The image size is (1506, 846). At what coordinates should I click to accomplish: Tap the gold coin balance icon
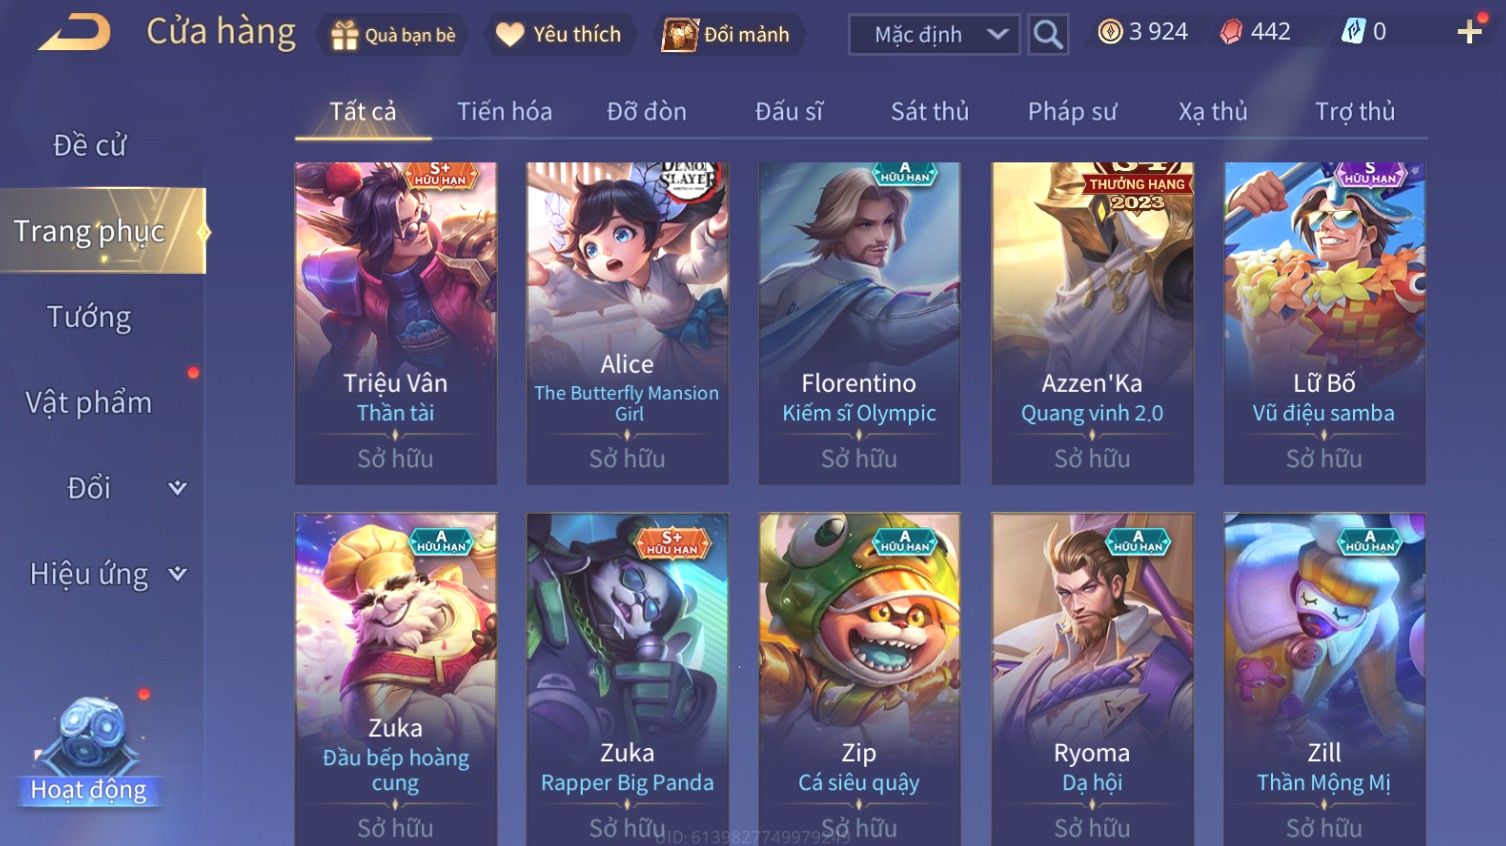[1110, 32]
